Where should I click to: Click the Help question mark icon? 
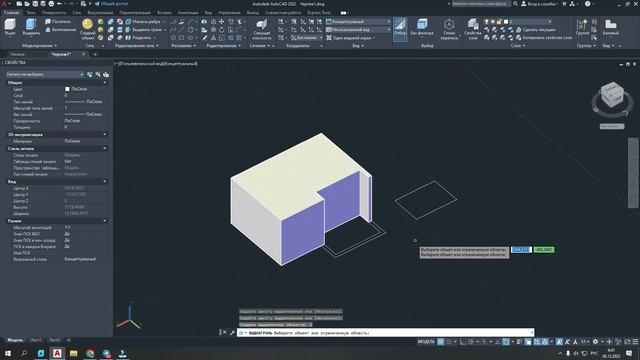(587, 4)
